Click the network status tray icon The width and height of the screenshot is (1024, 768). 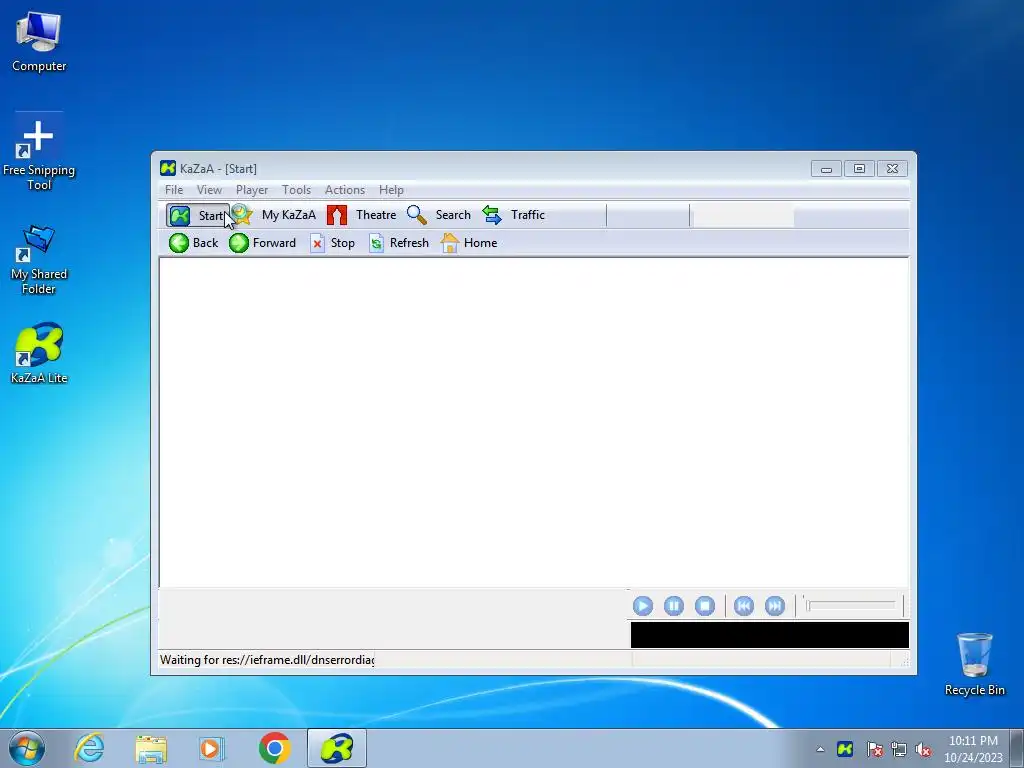point(899,749)
